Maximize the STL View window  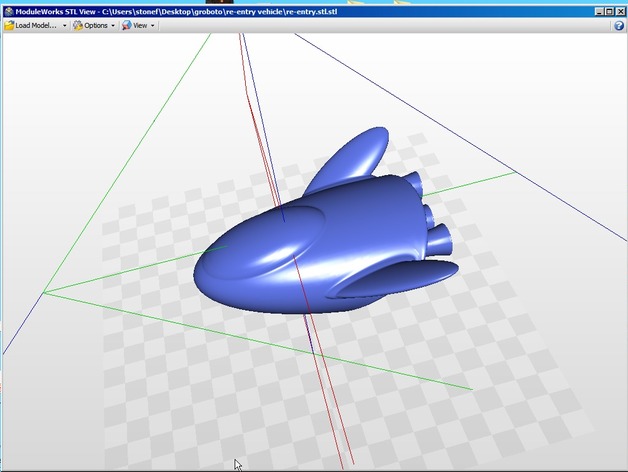pos(608,9)
